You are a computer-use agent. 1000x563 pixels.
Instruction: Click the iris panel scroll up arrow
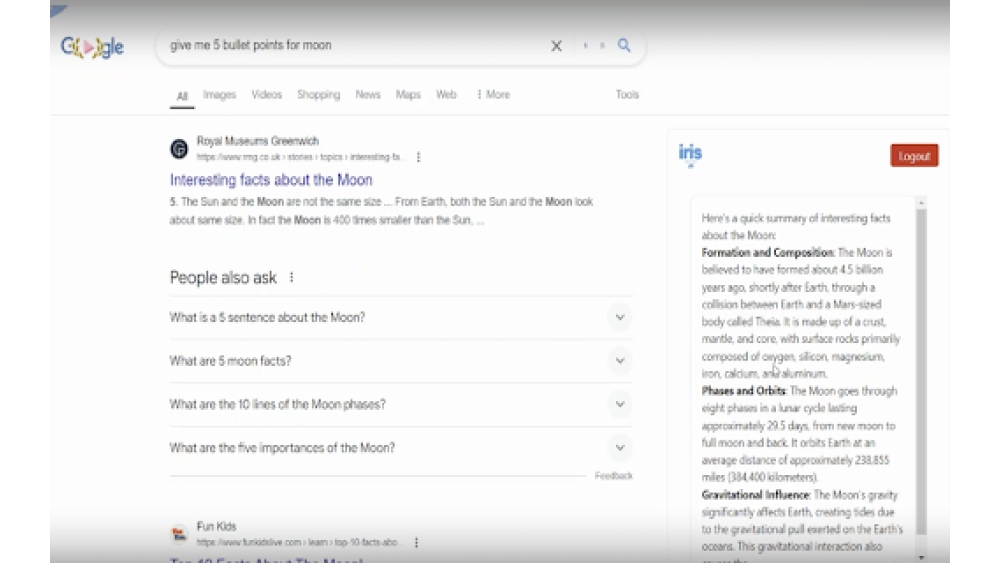click(921, 203)
